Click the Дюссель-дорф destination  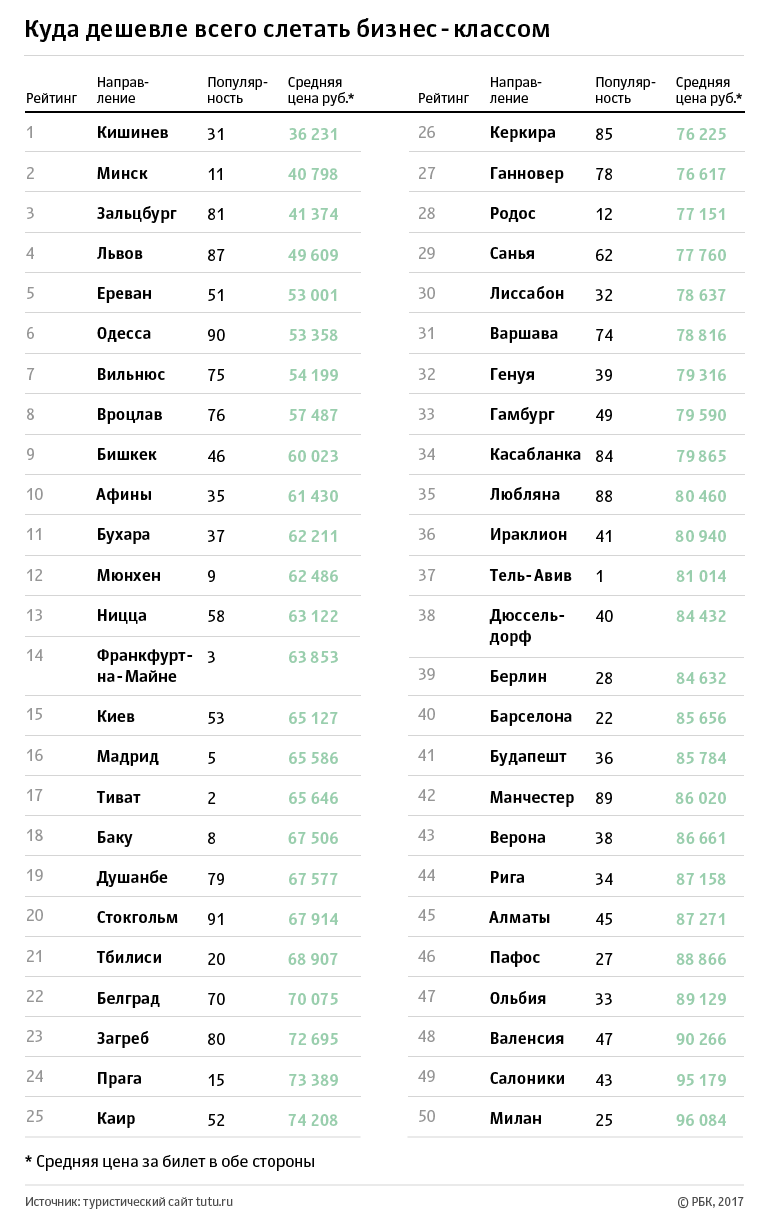527,626
